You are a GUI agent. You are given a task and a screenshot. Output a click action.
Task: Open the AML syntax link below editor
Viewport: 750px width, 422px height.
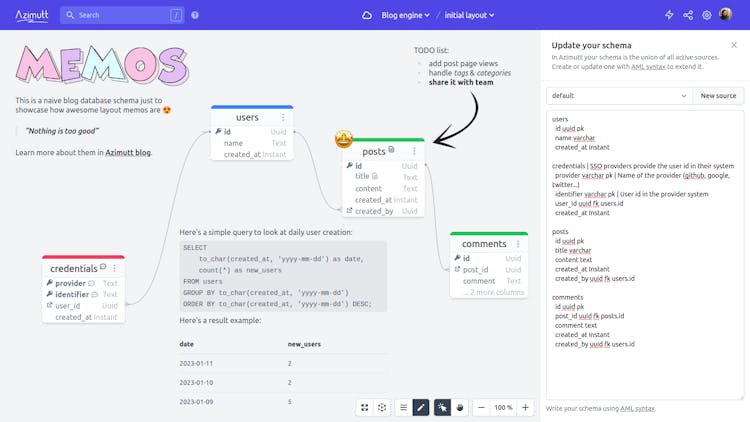pyautogui.click(x=637, y=409)
